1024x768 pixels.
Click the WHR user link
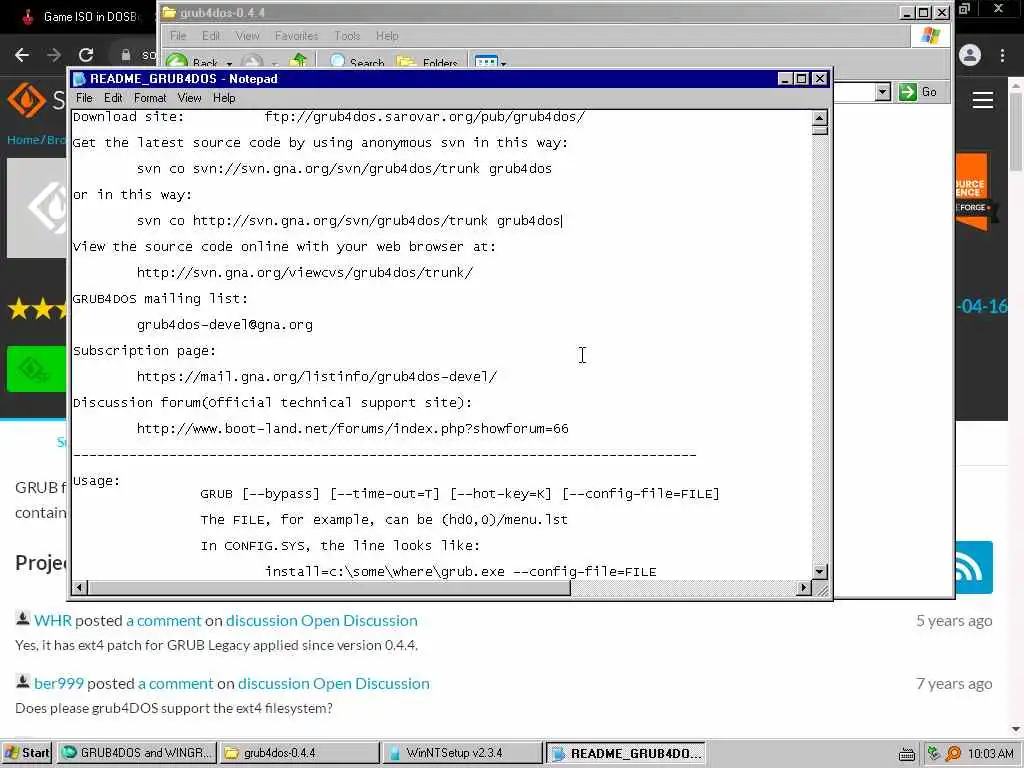click(x=53, y=620)
